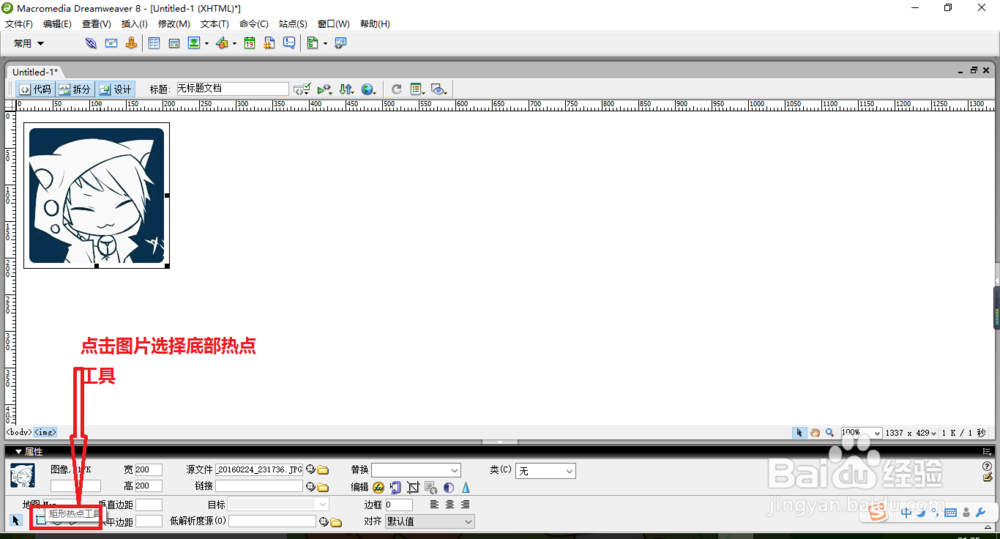The image size is (1000, 539).
Task: Open the Validate Markup menu icon
Action: (325, 89)
